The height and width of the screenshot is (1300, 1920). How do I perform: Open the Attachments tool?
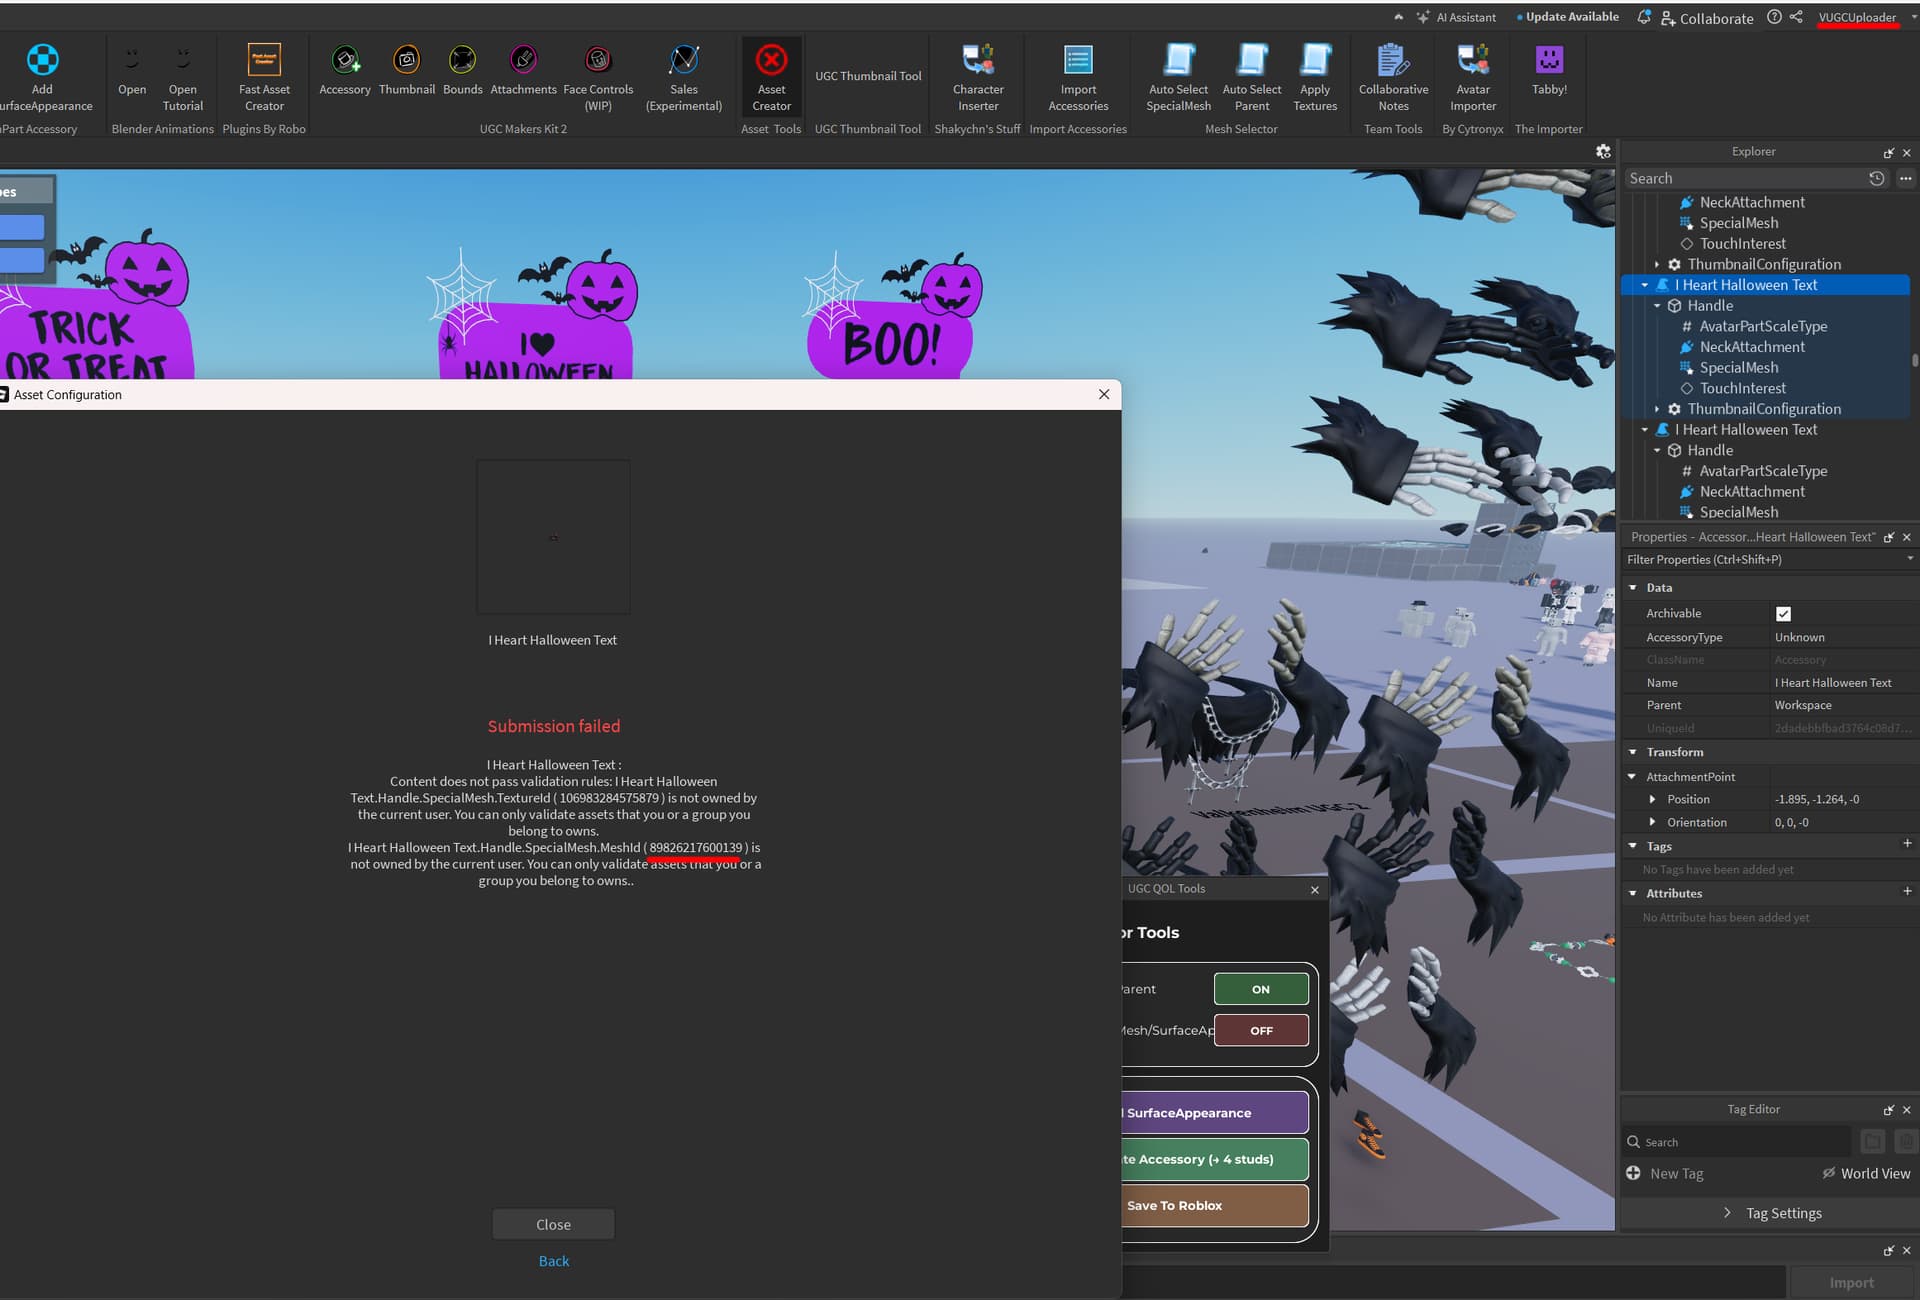coord(523,70)
